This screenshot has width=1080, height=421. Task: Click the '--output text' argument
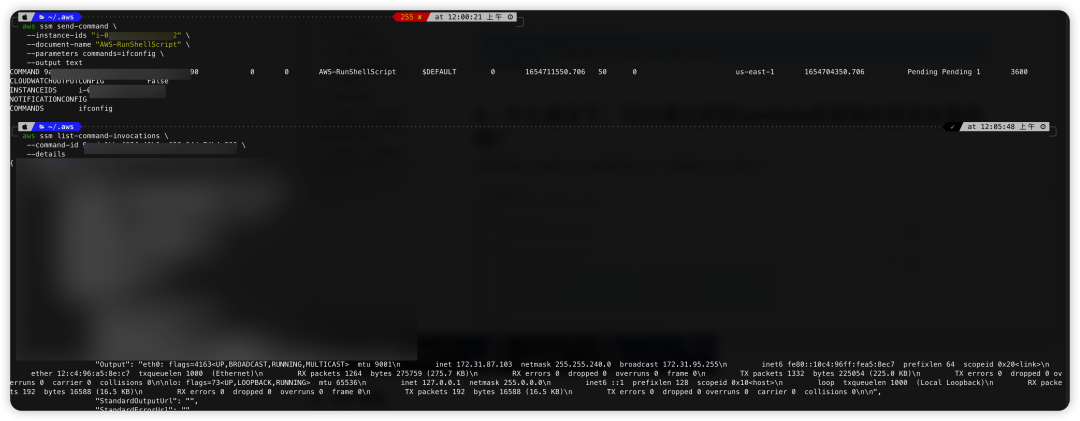pyautogui.click(x=54, y=63)
